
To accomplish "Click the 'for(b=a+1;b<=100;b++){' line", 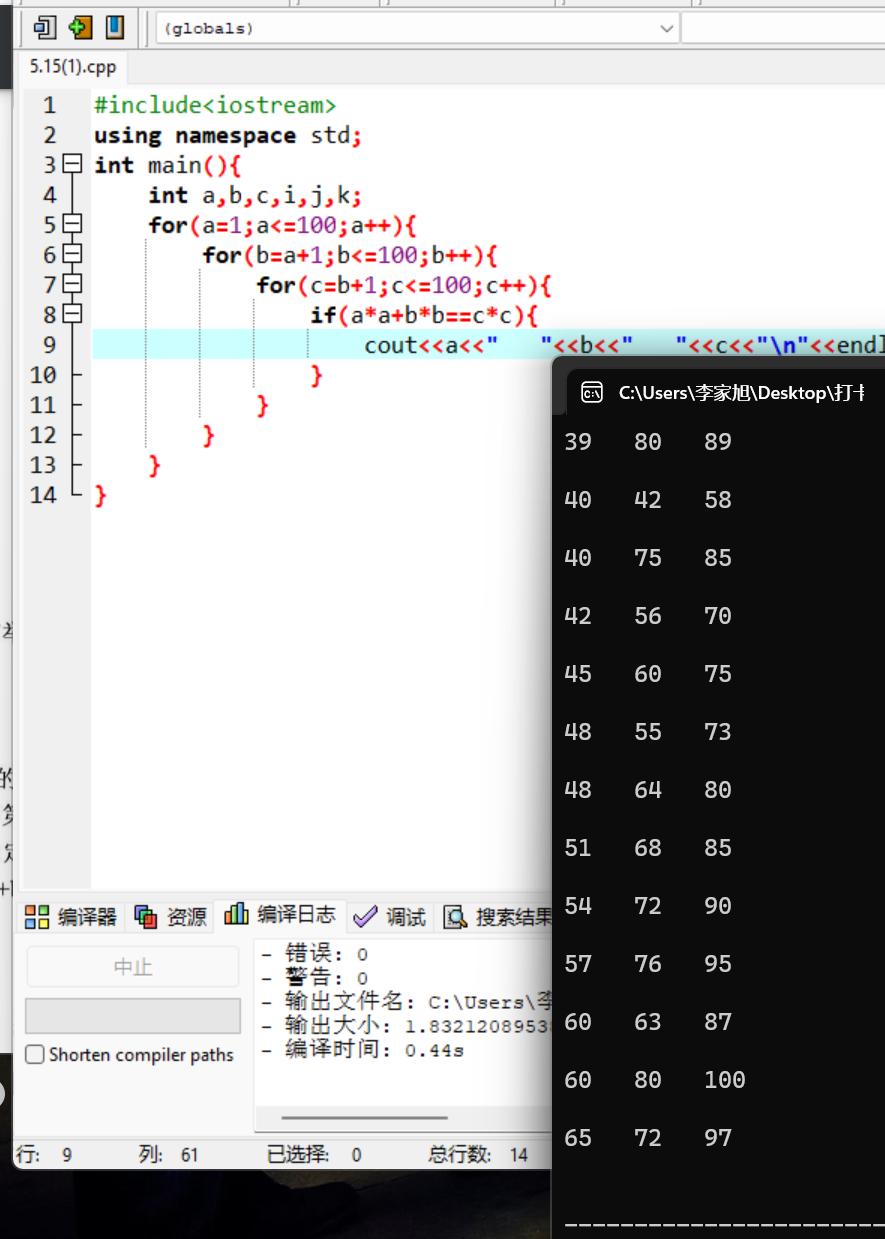I will (350, 255).
